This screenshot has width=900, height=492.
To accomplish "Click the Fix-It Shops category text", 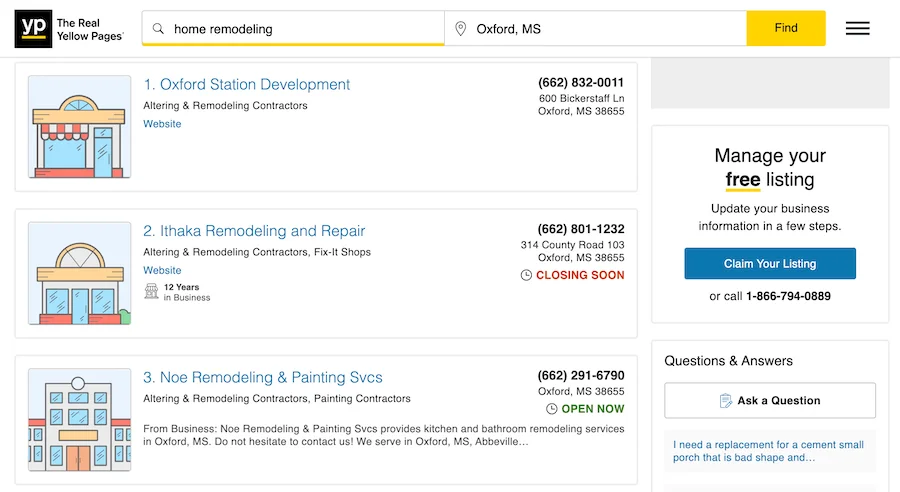I will click(x=342, y=252).
